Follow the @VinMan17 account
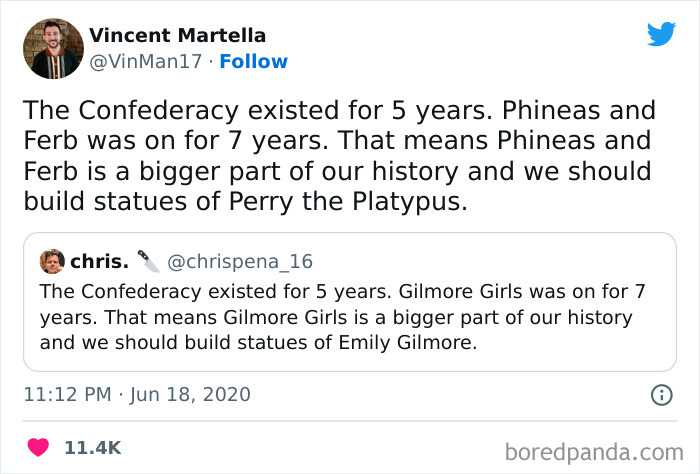 point(253,61)
